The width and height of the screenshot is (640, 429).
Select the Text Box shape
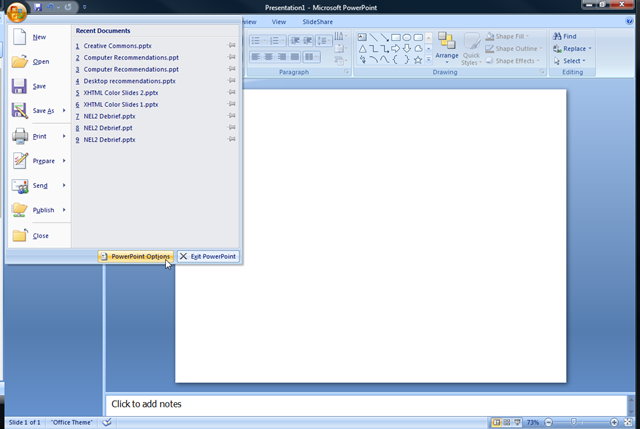pos(362,38)
